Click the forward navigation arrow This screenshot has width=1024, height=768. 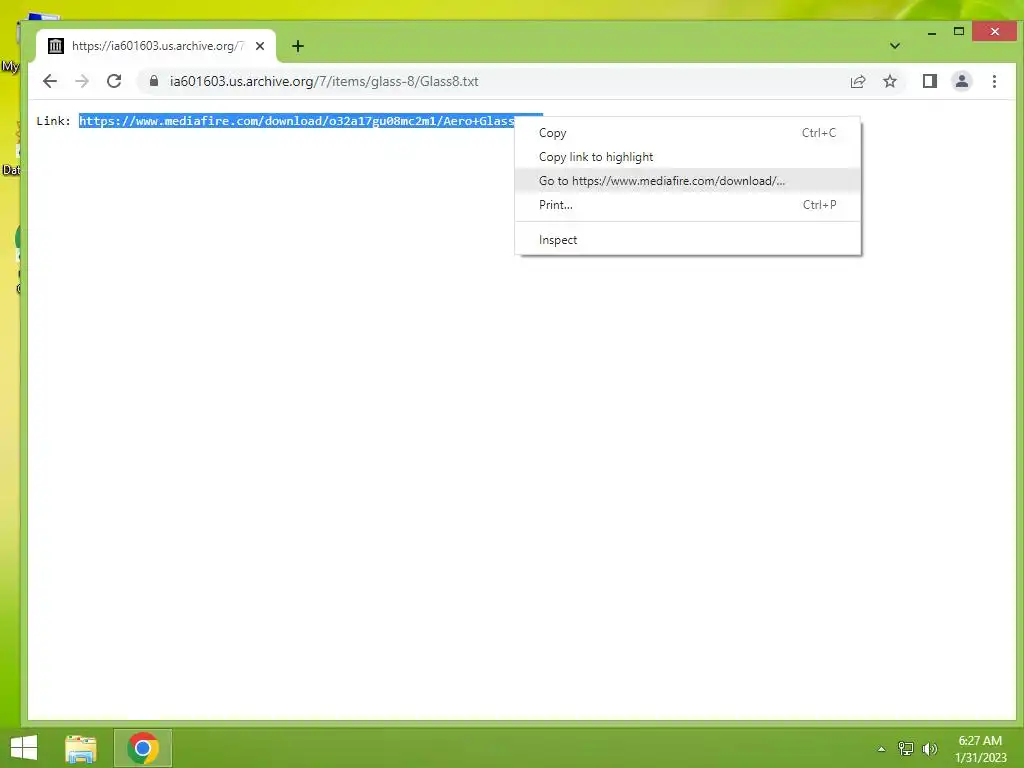click(x=82, y=81)
